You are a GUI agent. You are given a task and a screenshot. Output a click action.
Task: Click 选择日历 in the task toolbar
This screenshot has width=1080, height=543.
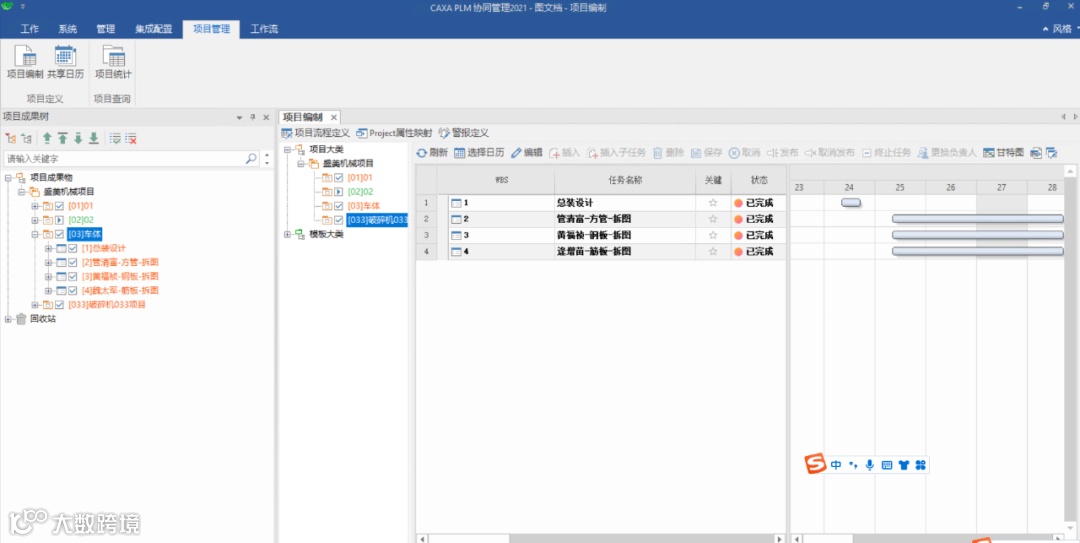tap(479, 152)
